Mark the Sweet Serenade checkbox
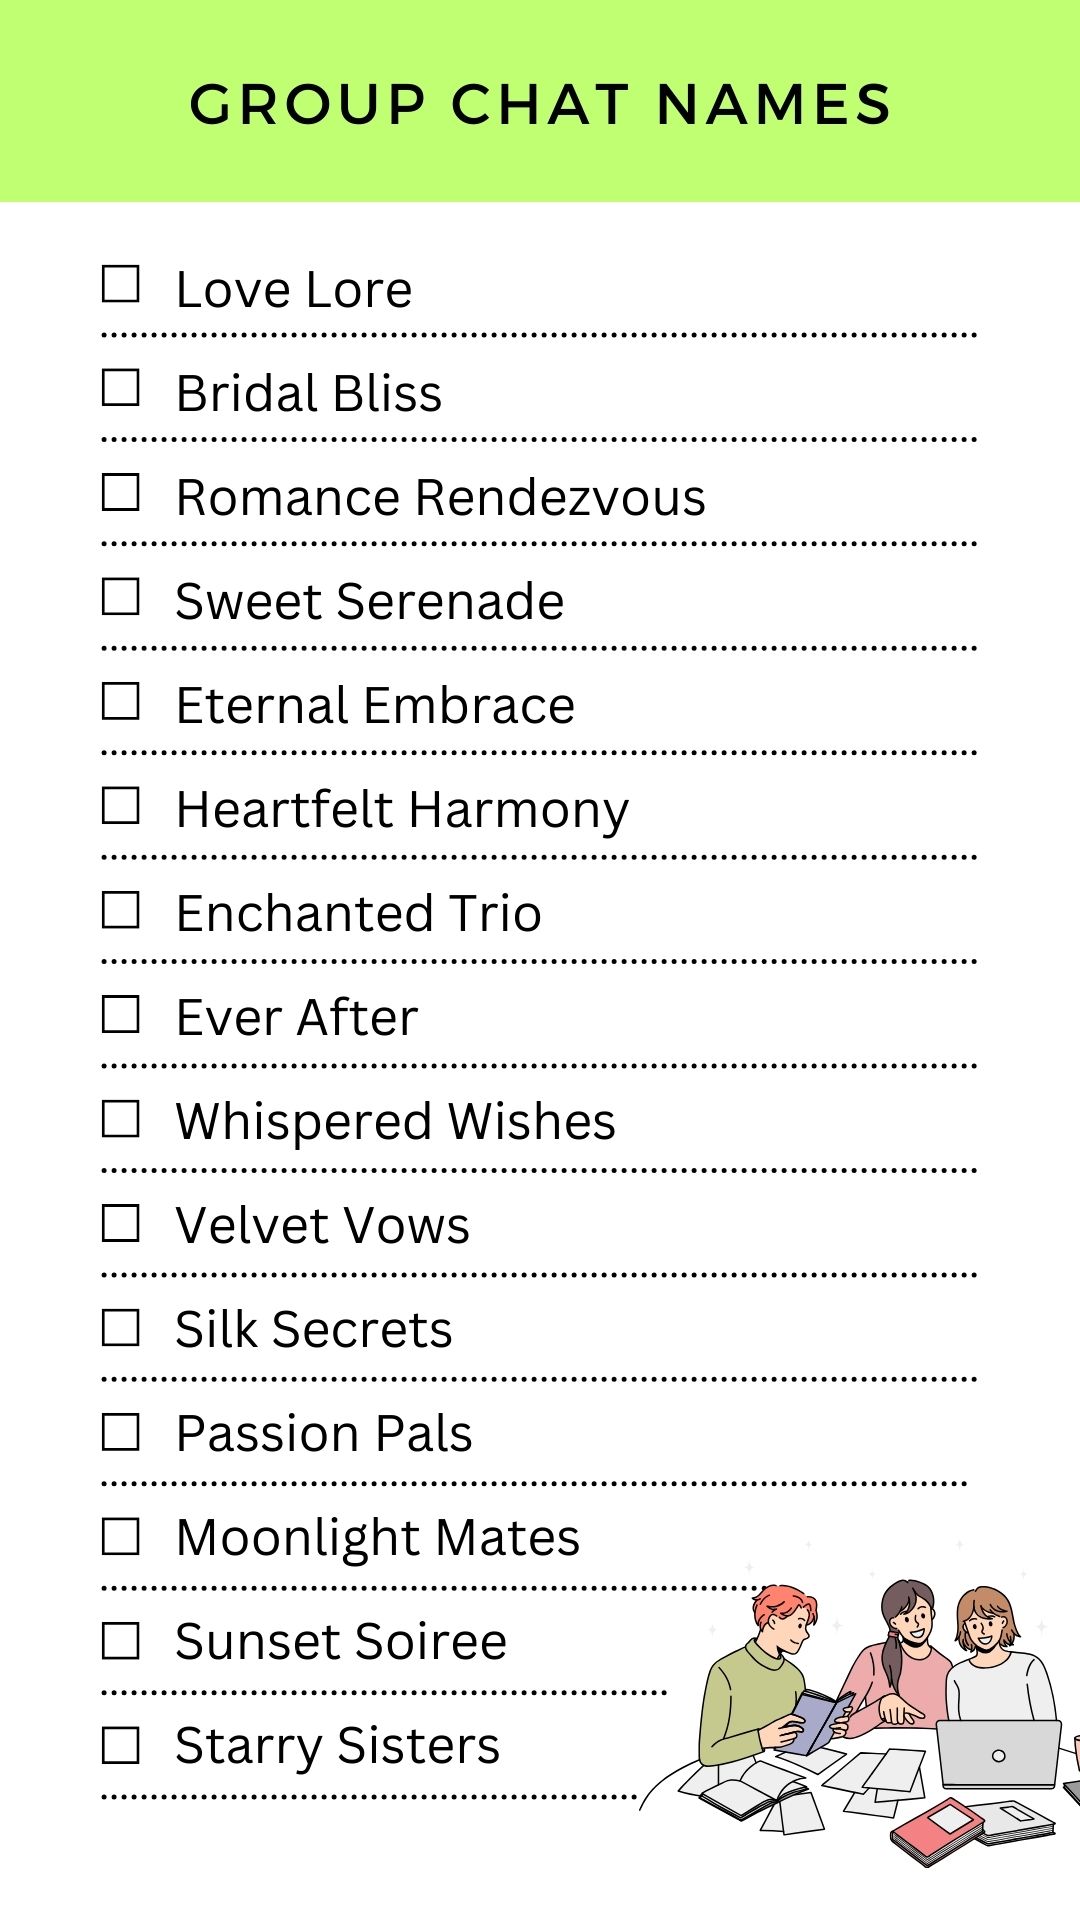The image size is (1080, 1920). (121, 597)
